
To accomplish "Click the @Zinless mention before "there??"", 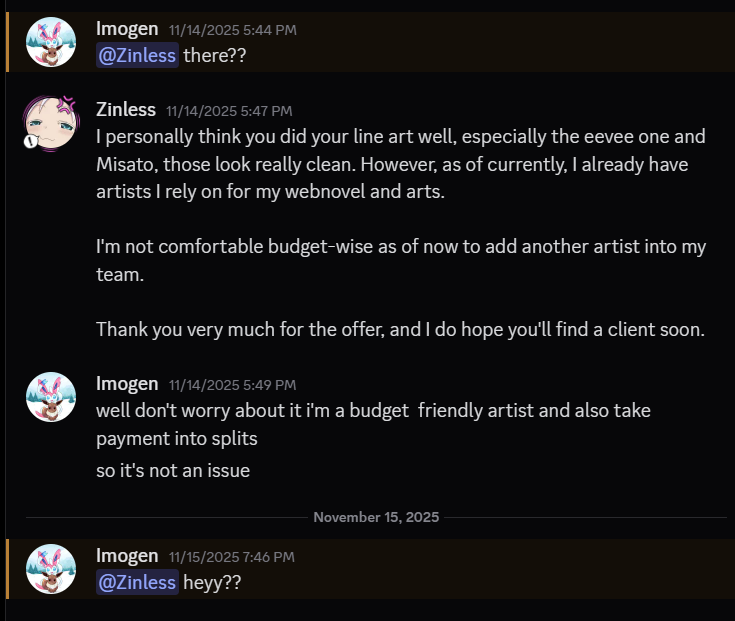I will click(x=137, y=55).
